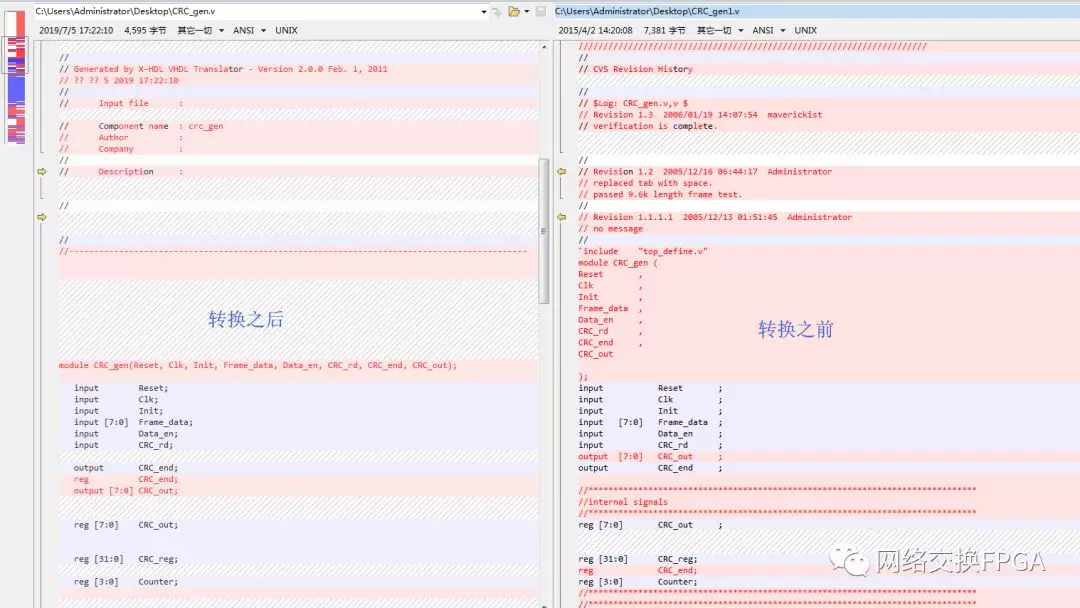1080x608 pixels.
Task: Click the left 'reg [31:0] CRC_reg;' line
Action: click(126, 559)
